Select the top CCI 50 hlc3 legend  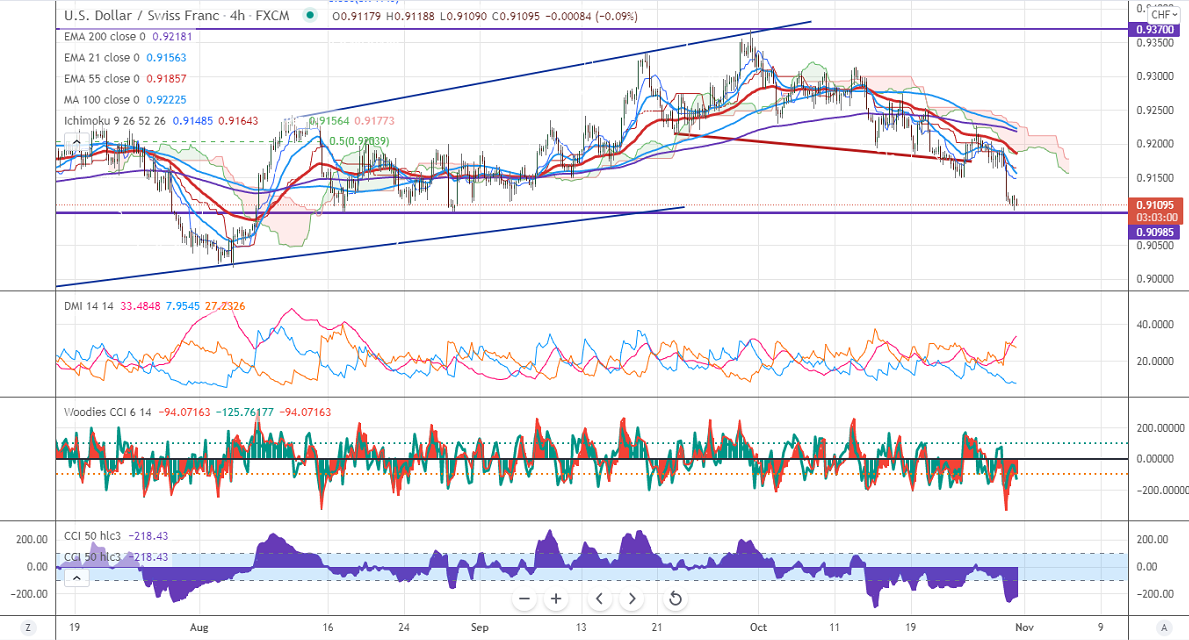pyautogui.click(x=92, y=536)
